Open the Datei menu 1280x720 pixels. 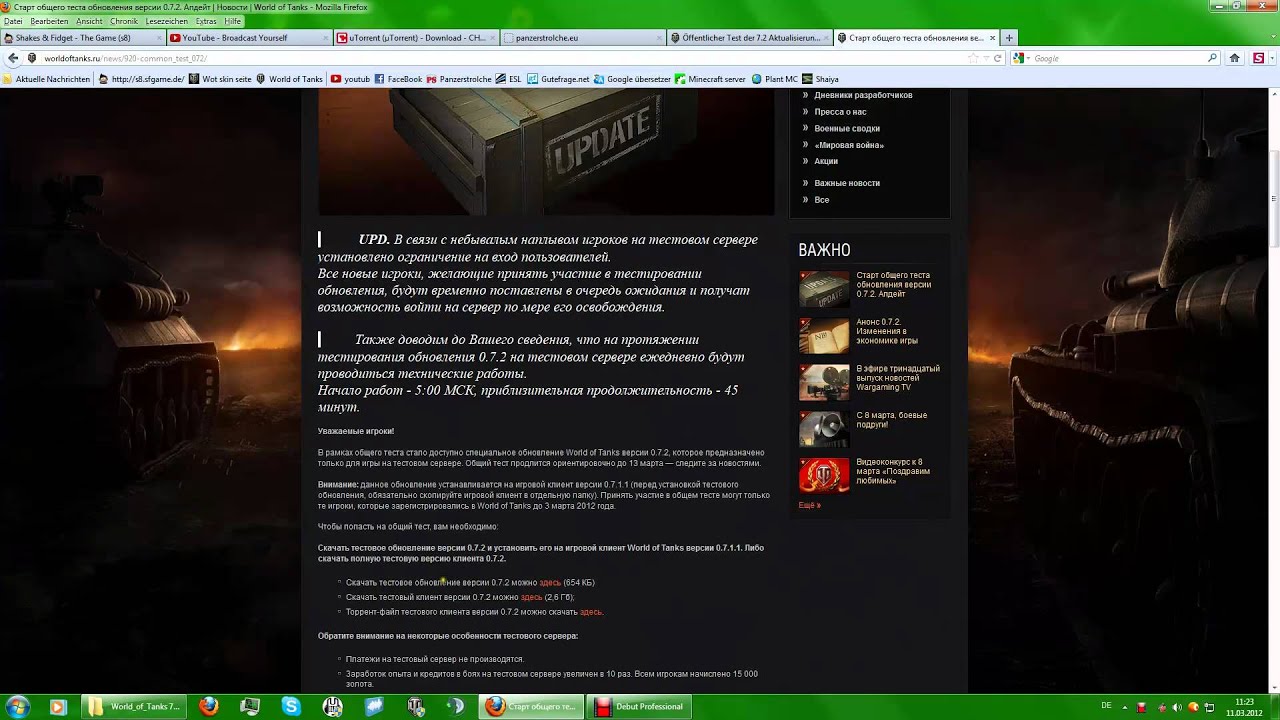13,21
